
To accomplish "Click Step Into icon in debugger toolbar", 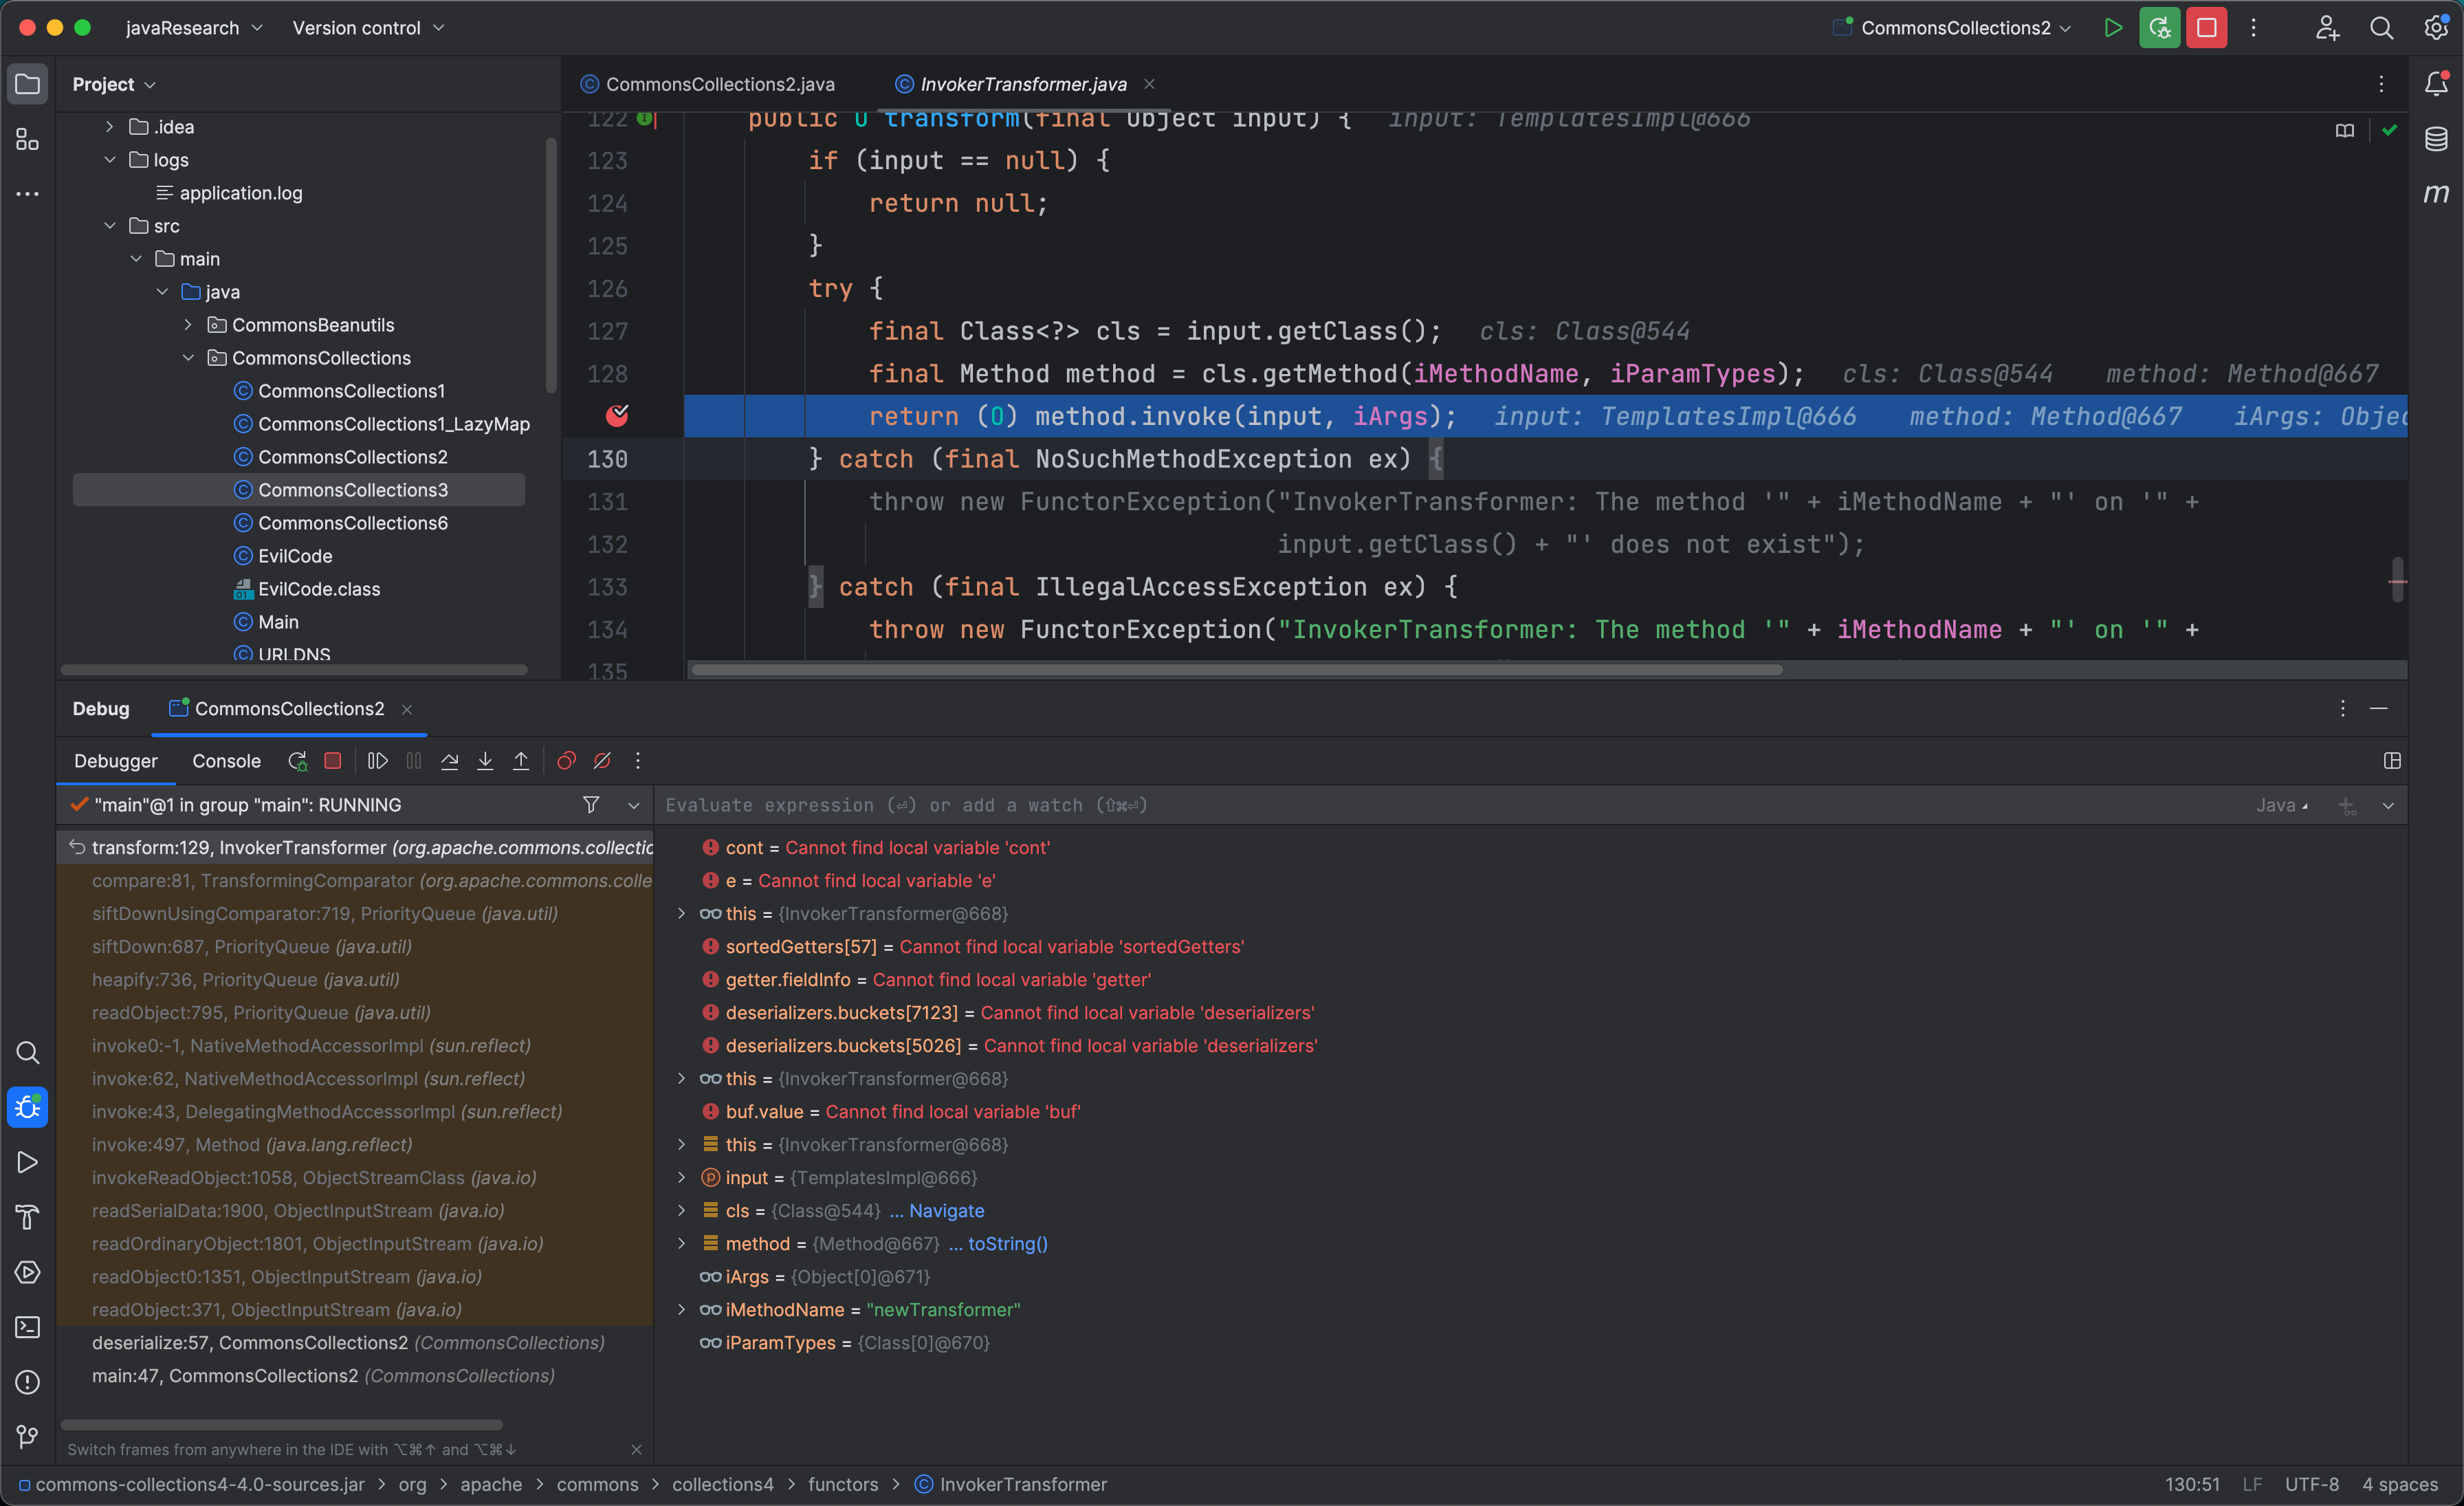I will click(485, 761).
